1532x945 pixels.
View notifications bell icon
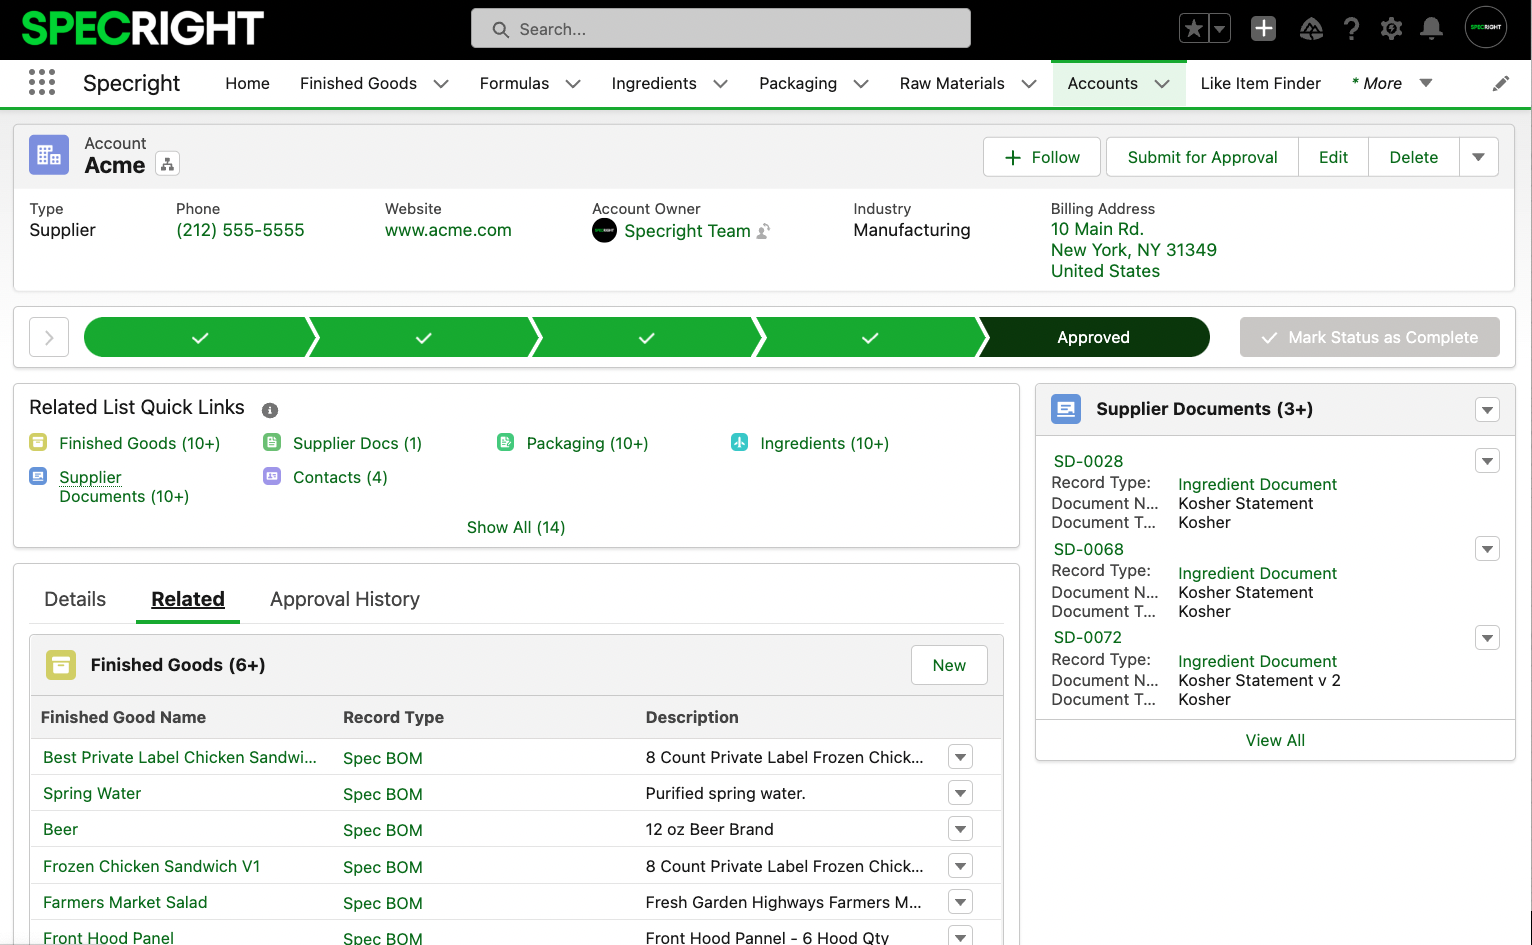(x=1431, y=29)
